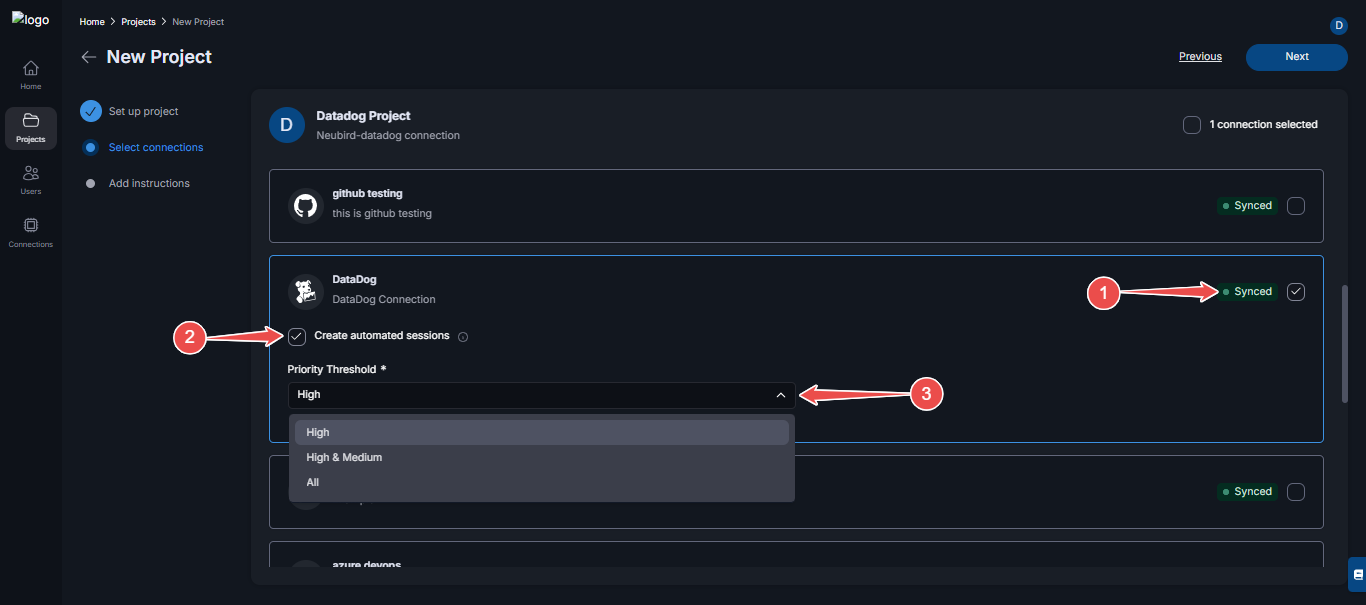This screenshot has height=605, width=1366.
Task: Collapse the Priority Threshold dropdown chevron
Action: coord(781,395)
